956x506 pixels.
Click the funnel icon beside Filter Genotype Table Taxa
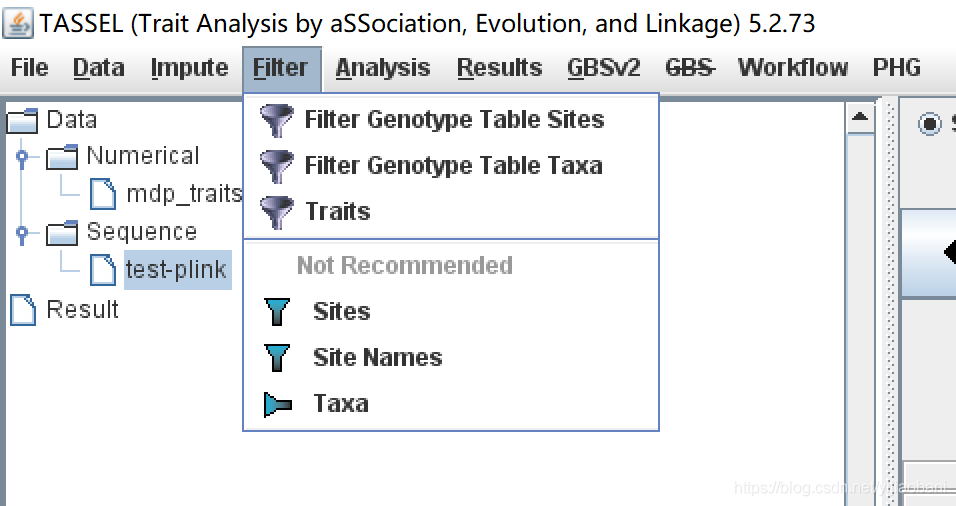click(277, 165)
